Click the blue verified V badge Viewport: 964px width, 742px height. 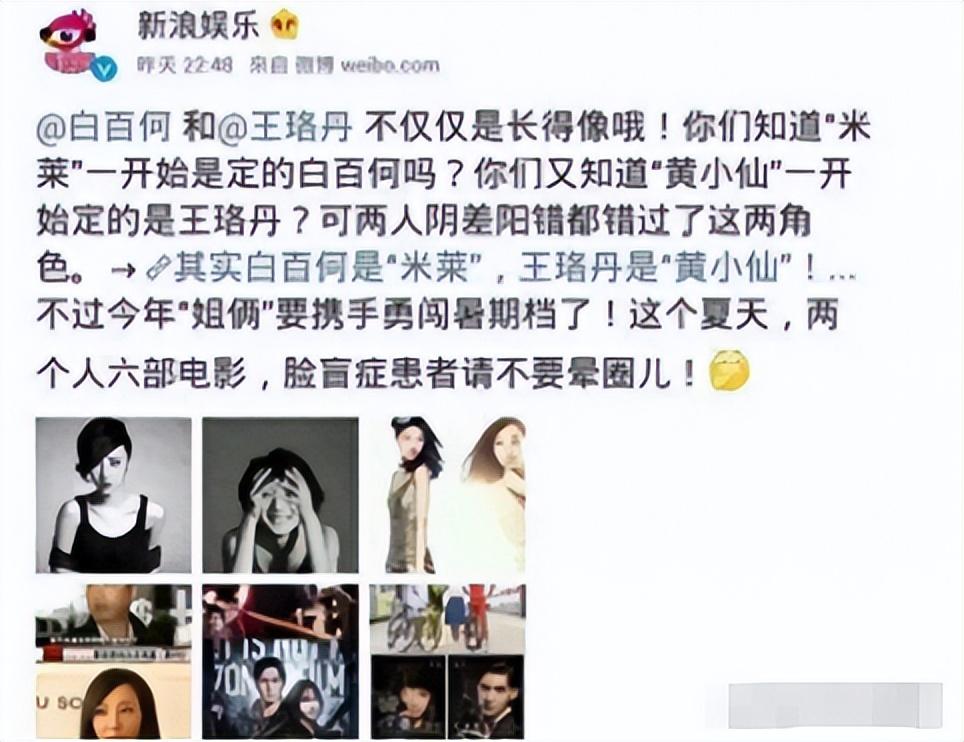click(x=105, y=68)
